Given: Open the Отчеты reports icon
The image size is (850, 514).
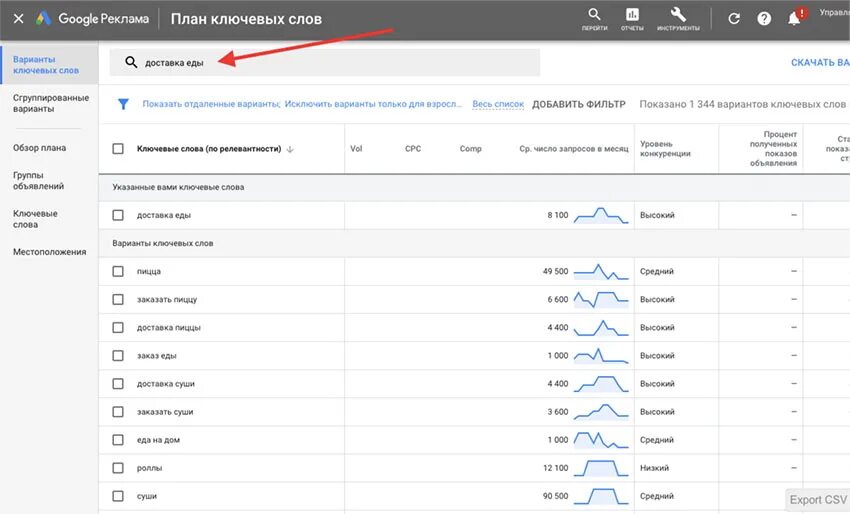Looking at the screenshot, I should (x=632, y=15).
